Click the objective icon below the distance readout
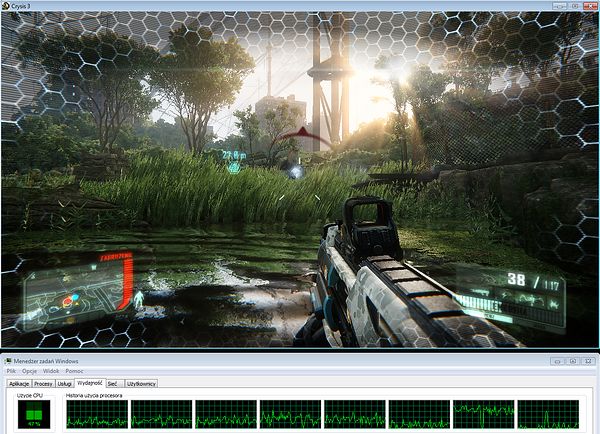Screen dimensions: 600x434 [x=234, y=167]
